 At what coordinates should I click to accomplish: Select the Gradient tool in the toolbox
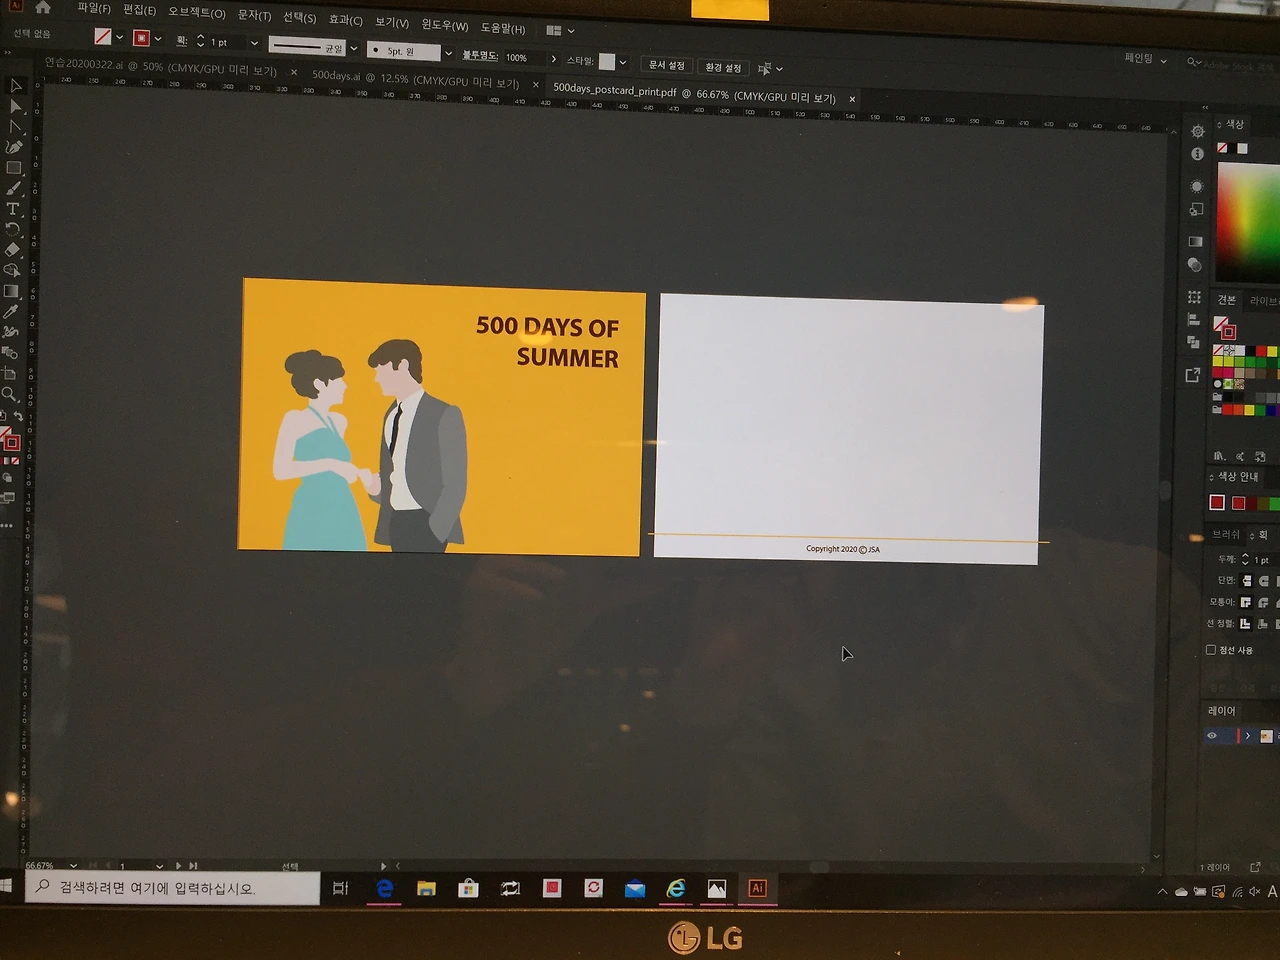(12, 291)
